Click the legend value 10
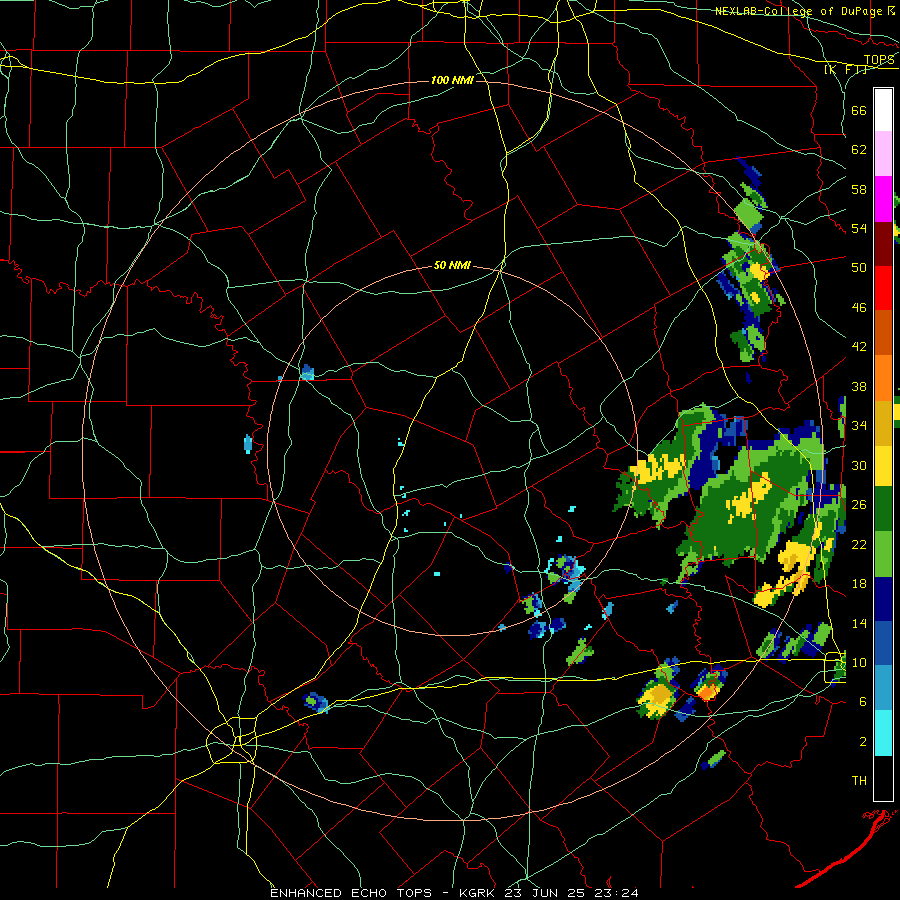Image resolution: width=900 pixels, height=900 pixels. coord(859,662)
